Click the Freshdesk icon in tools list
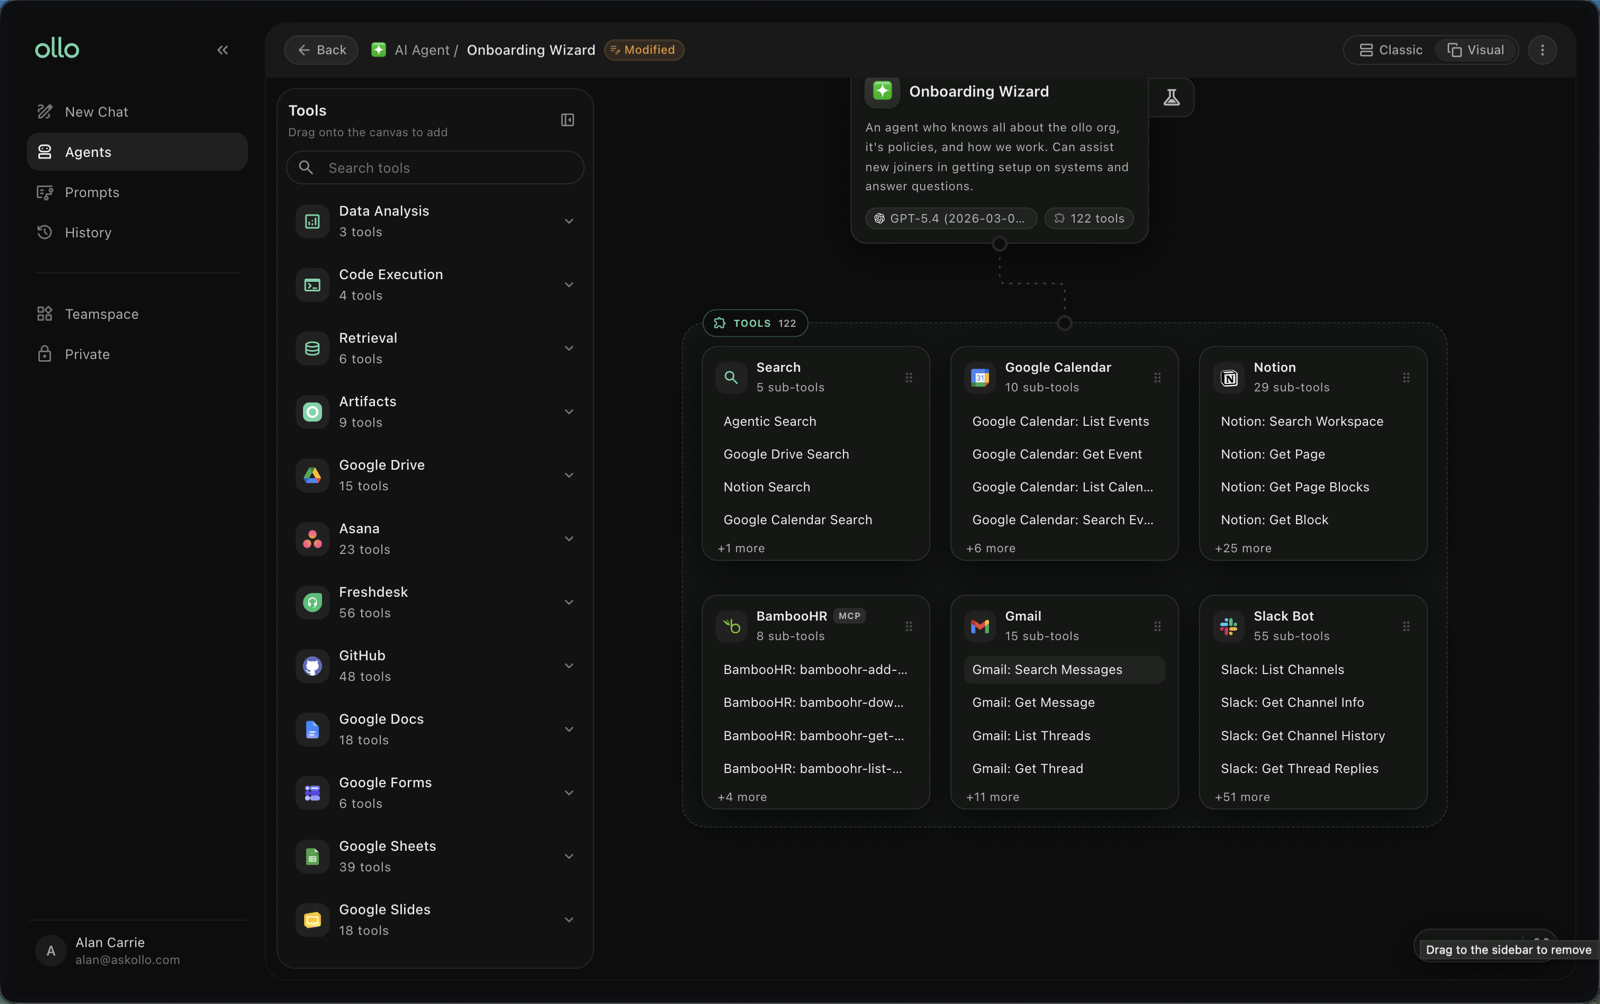Viewport: 1600px width, 1004px height. [312, 602]
